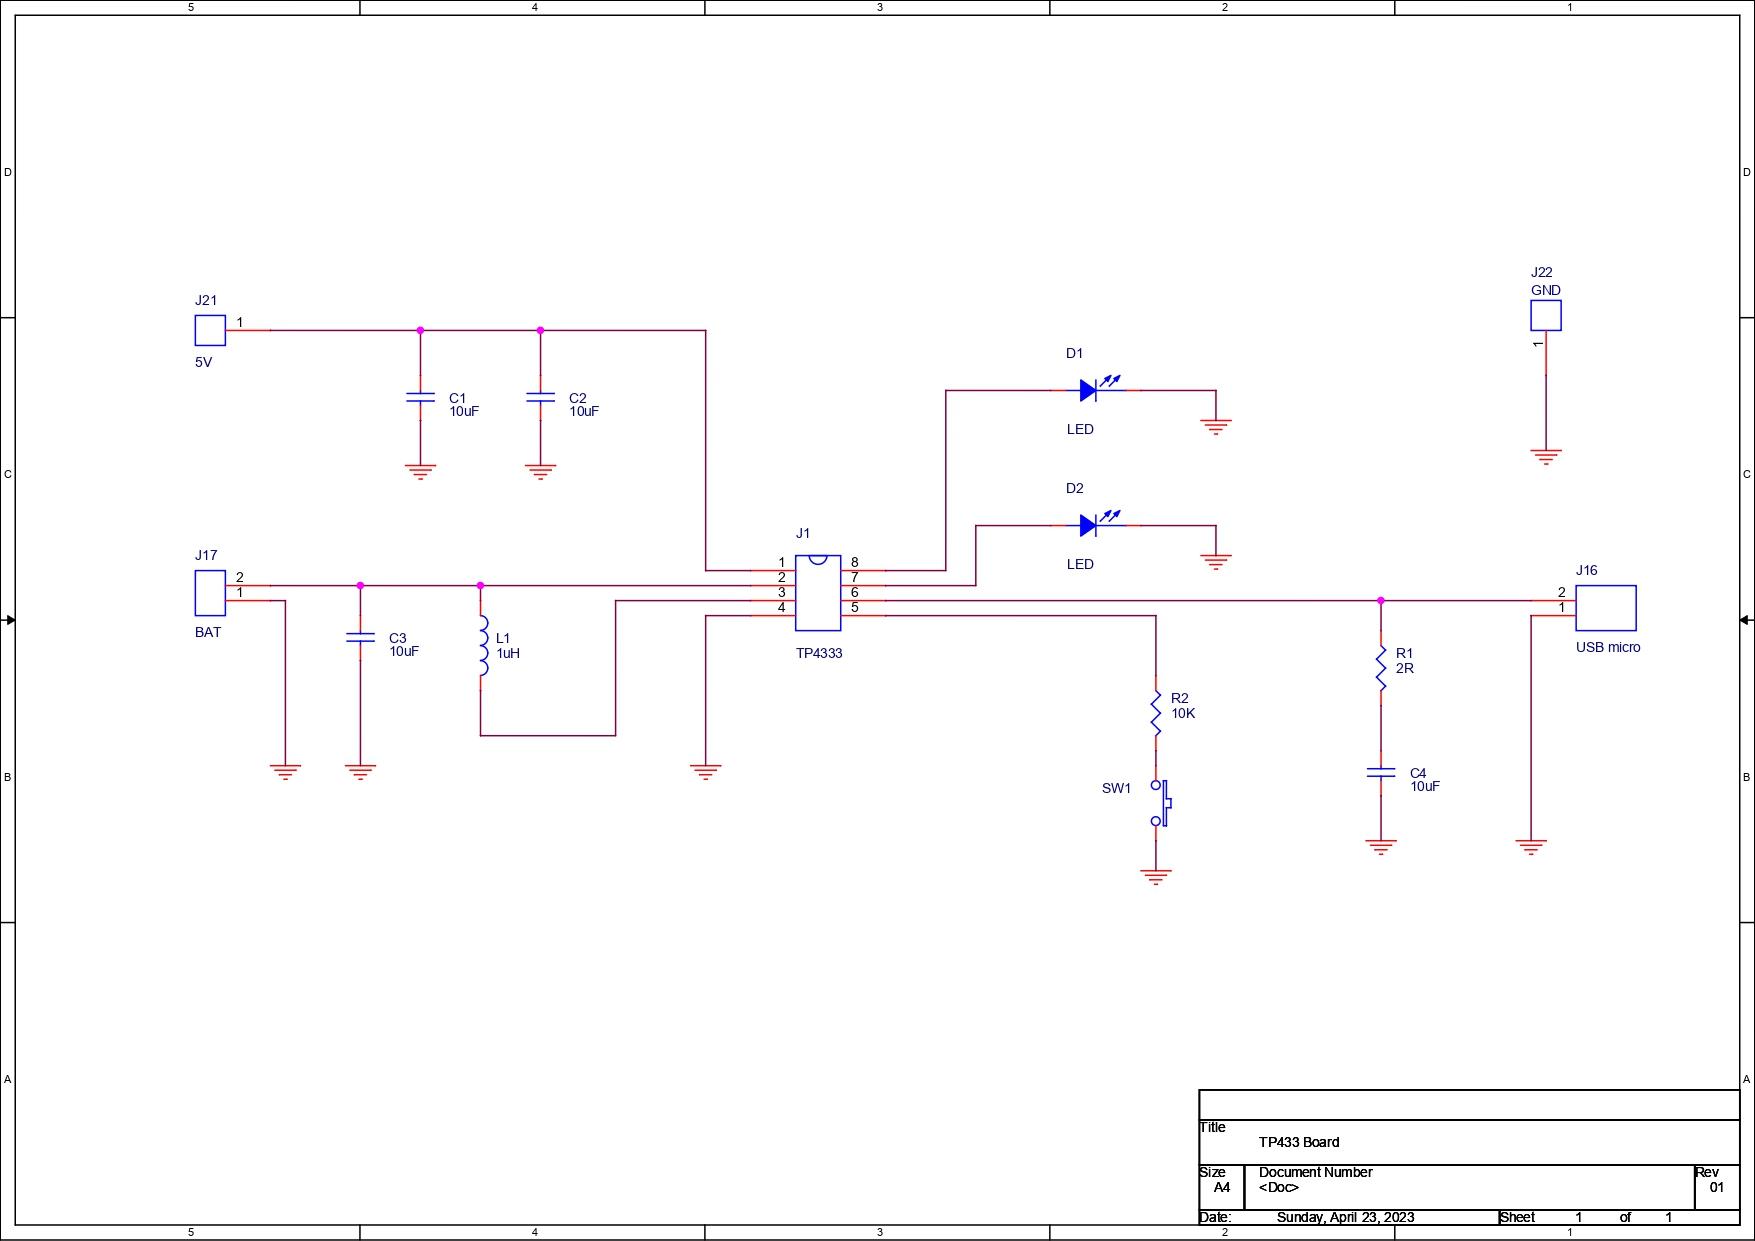Screen dimensions: 1755x1241
Task: Click the TP4333 IC body J1
Action: coord(818,593)
